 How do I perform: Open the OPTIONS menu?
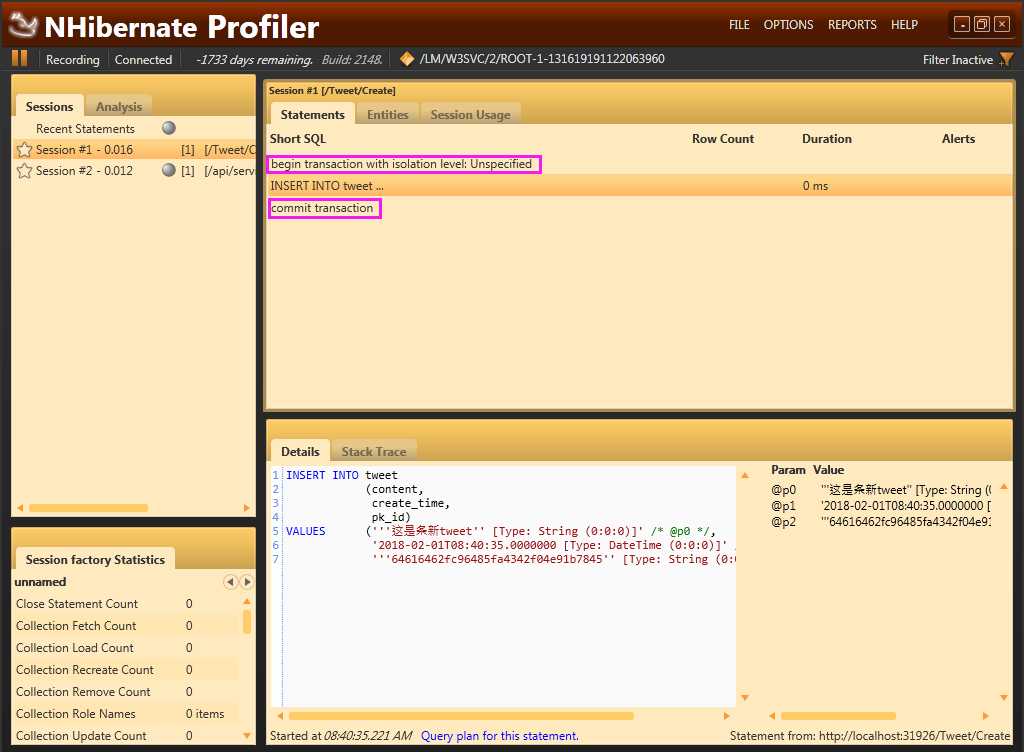coord(788,25)
